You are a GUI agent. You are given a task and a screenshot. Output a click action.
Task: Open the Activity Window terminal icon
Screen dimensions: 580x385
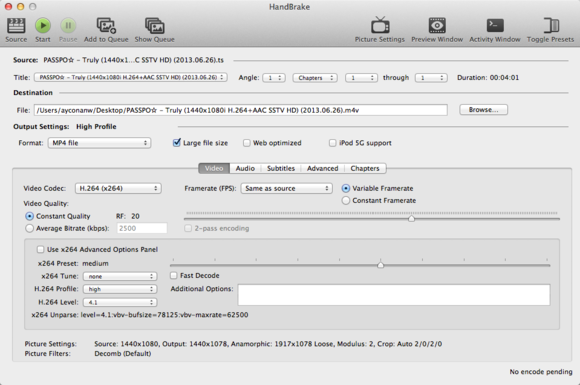tap(495, 26)
